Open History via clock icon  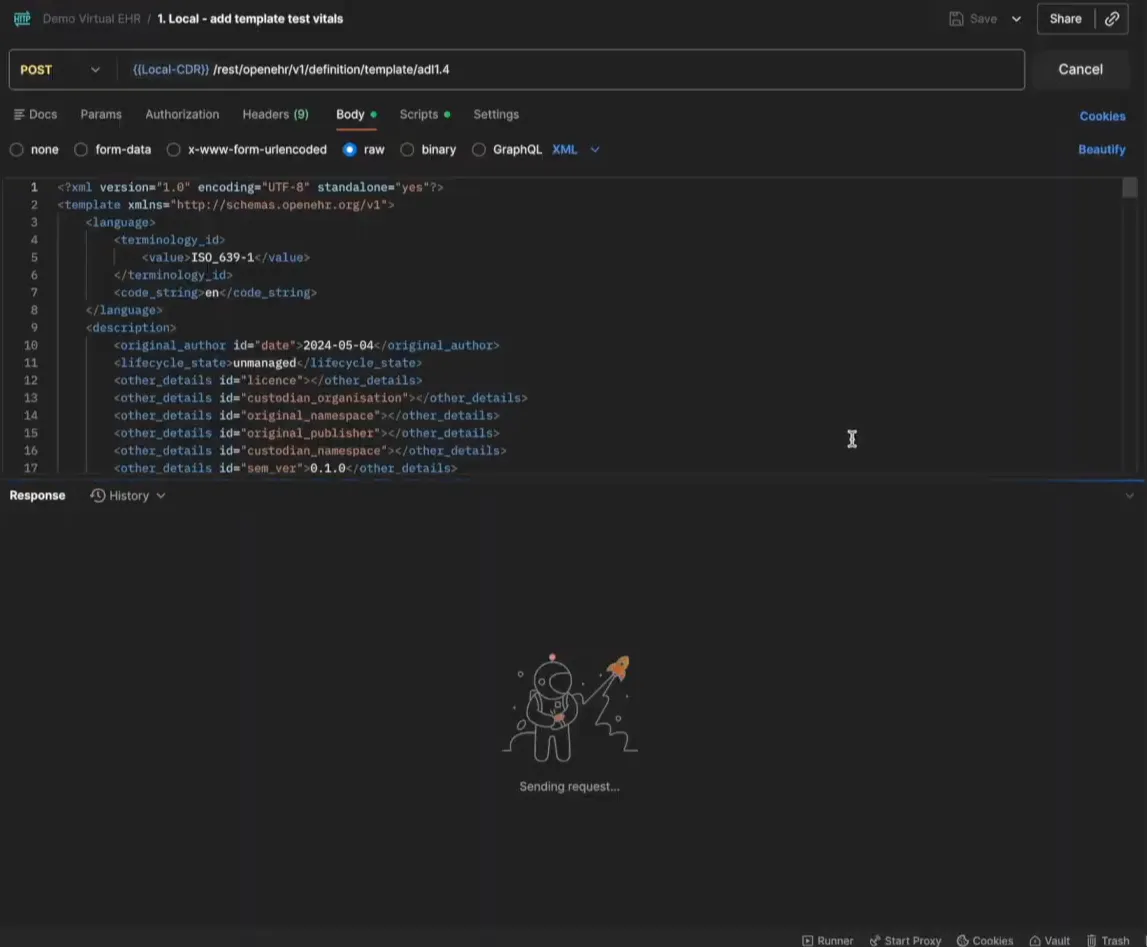(98, 496)
